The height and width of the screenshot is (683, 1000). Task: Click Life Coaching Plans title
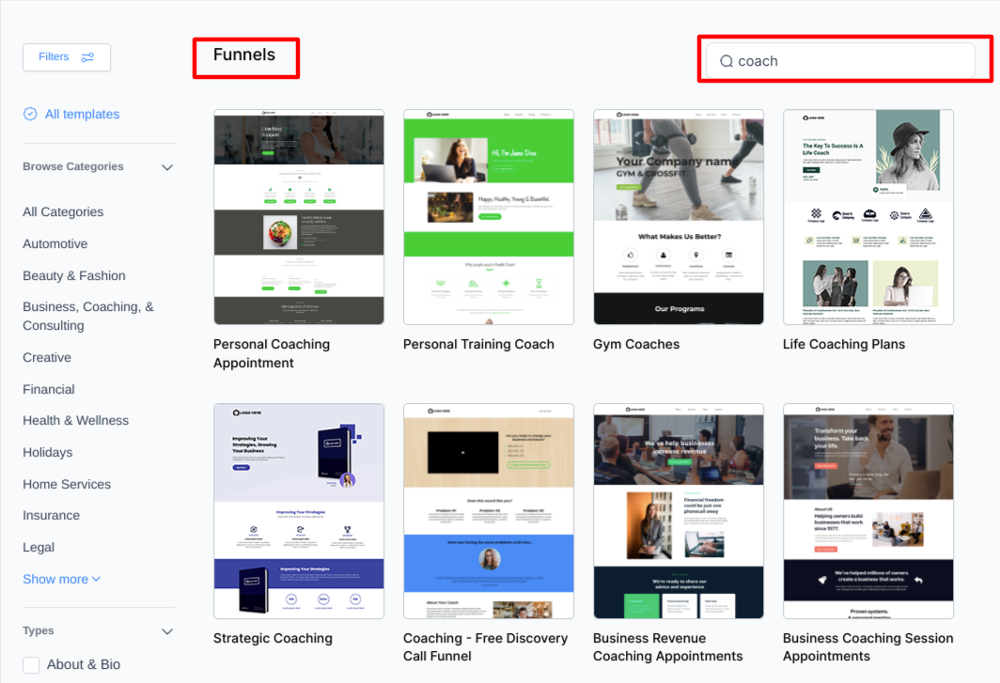coord(844,344)
